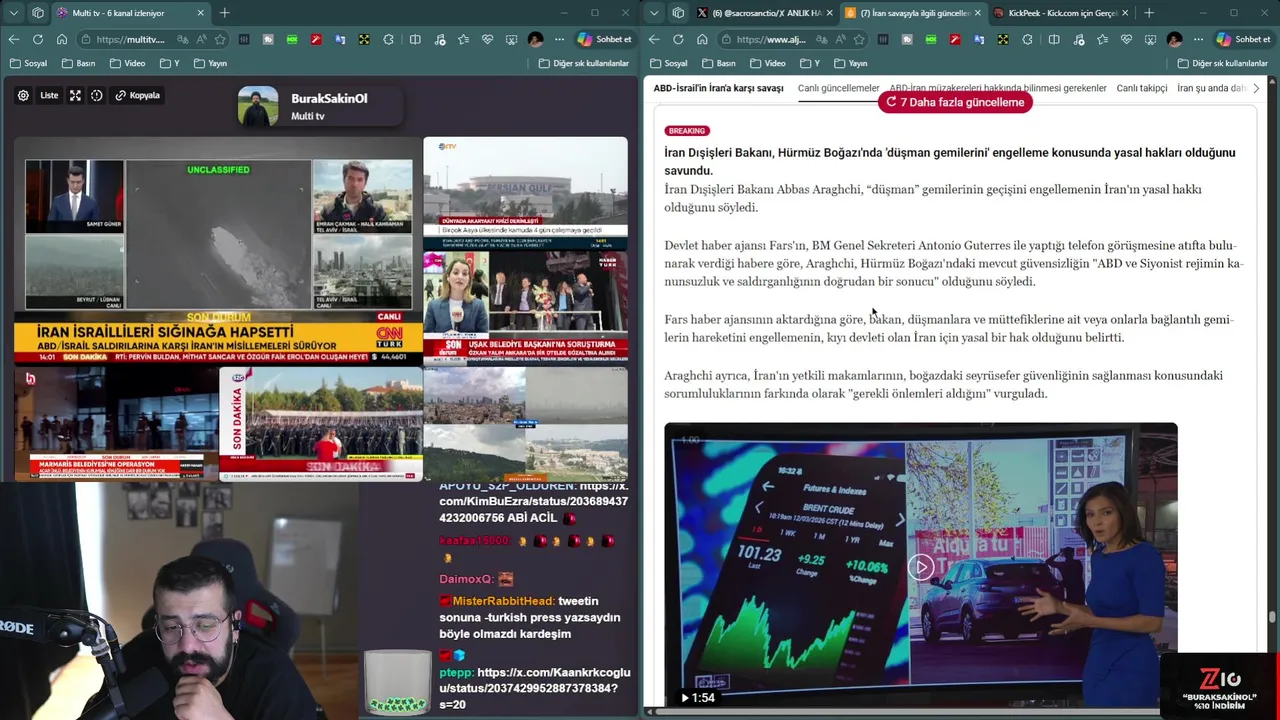The image size is (1280, 720).
Task: Translate page icon in left address bar
Action: click(183, 39)
